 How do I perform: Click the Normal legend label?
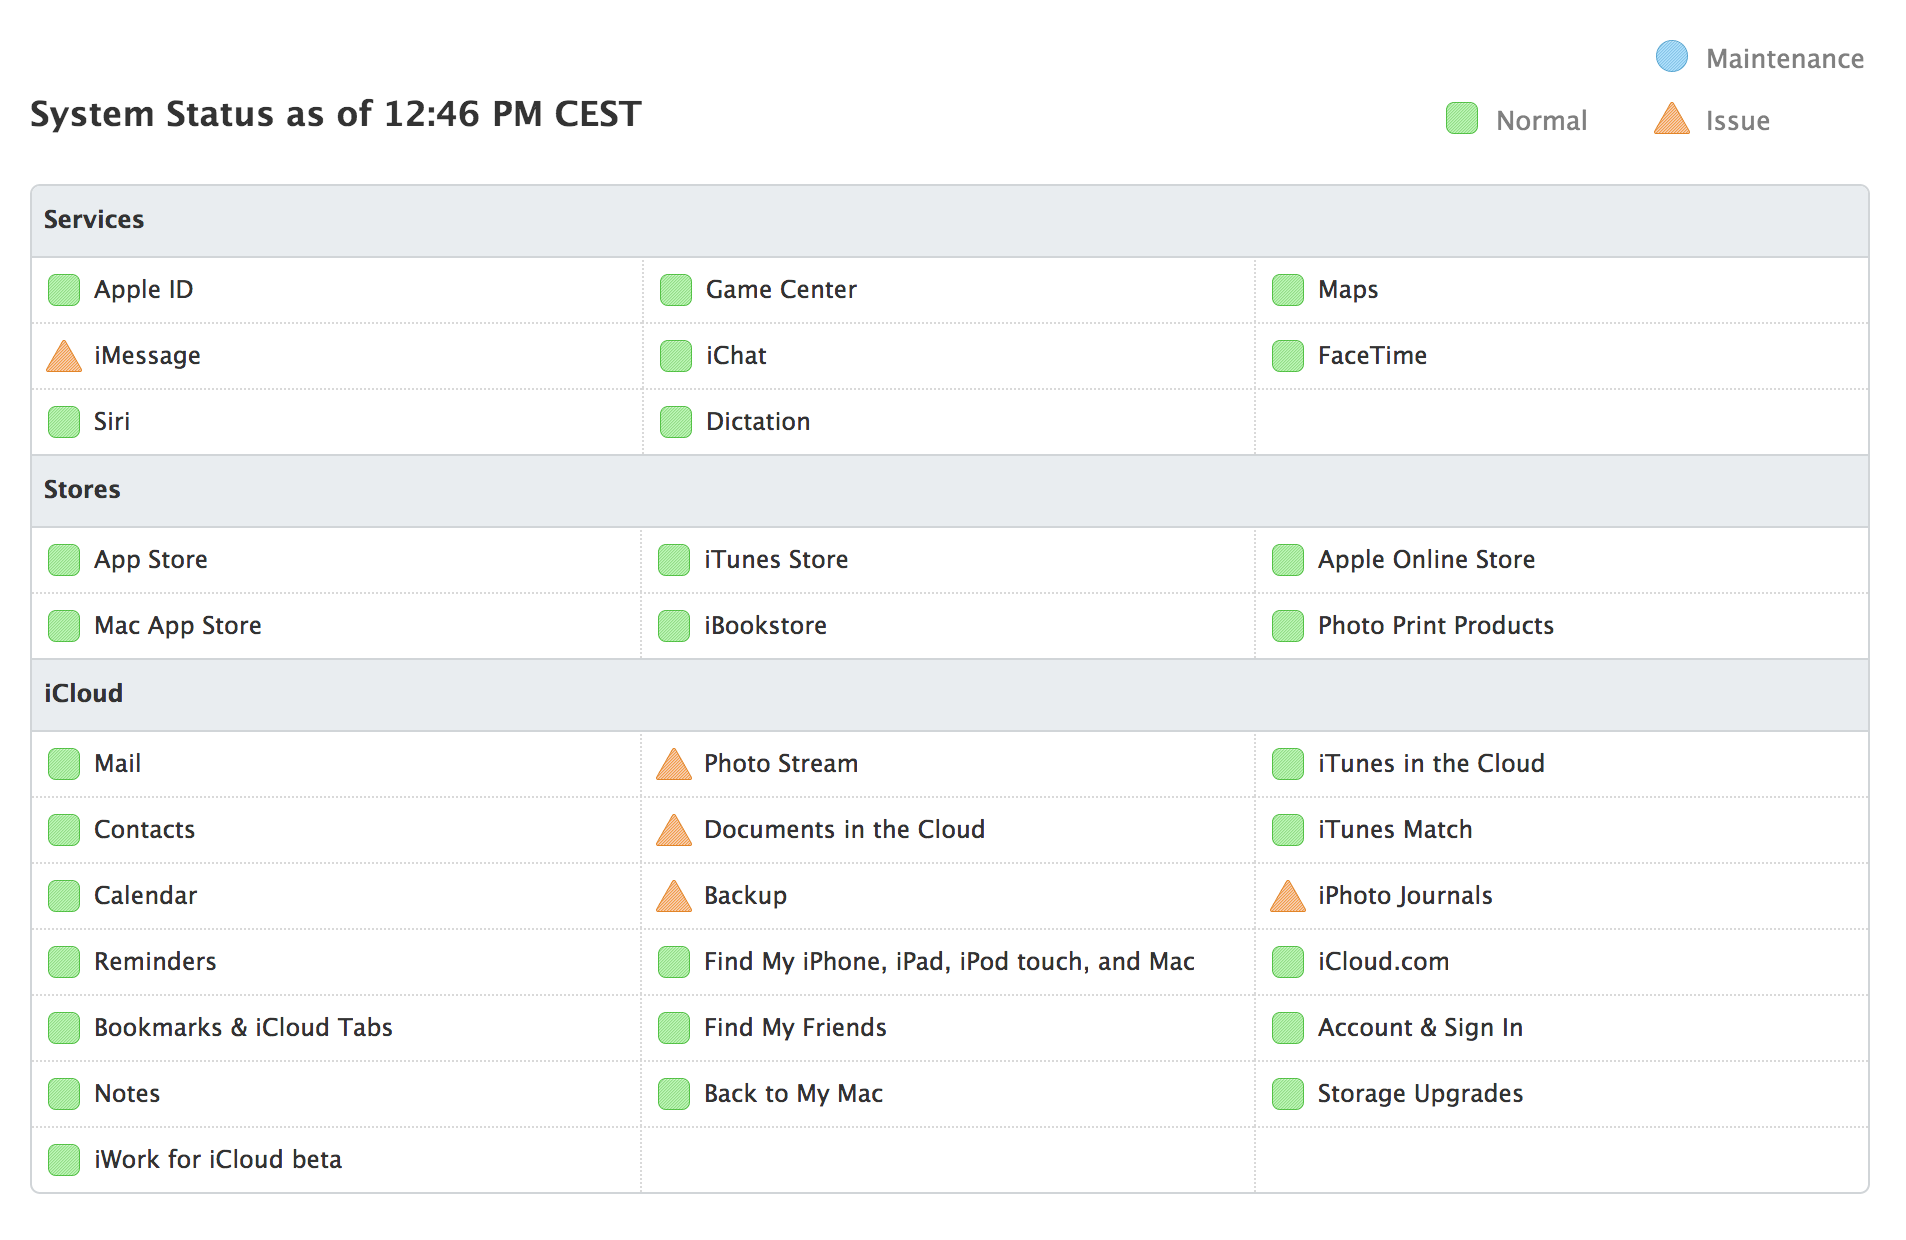coord(1541,121)
